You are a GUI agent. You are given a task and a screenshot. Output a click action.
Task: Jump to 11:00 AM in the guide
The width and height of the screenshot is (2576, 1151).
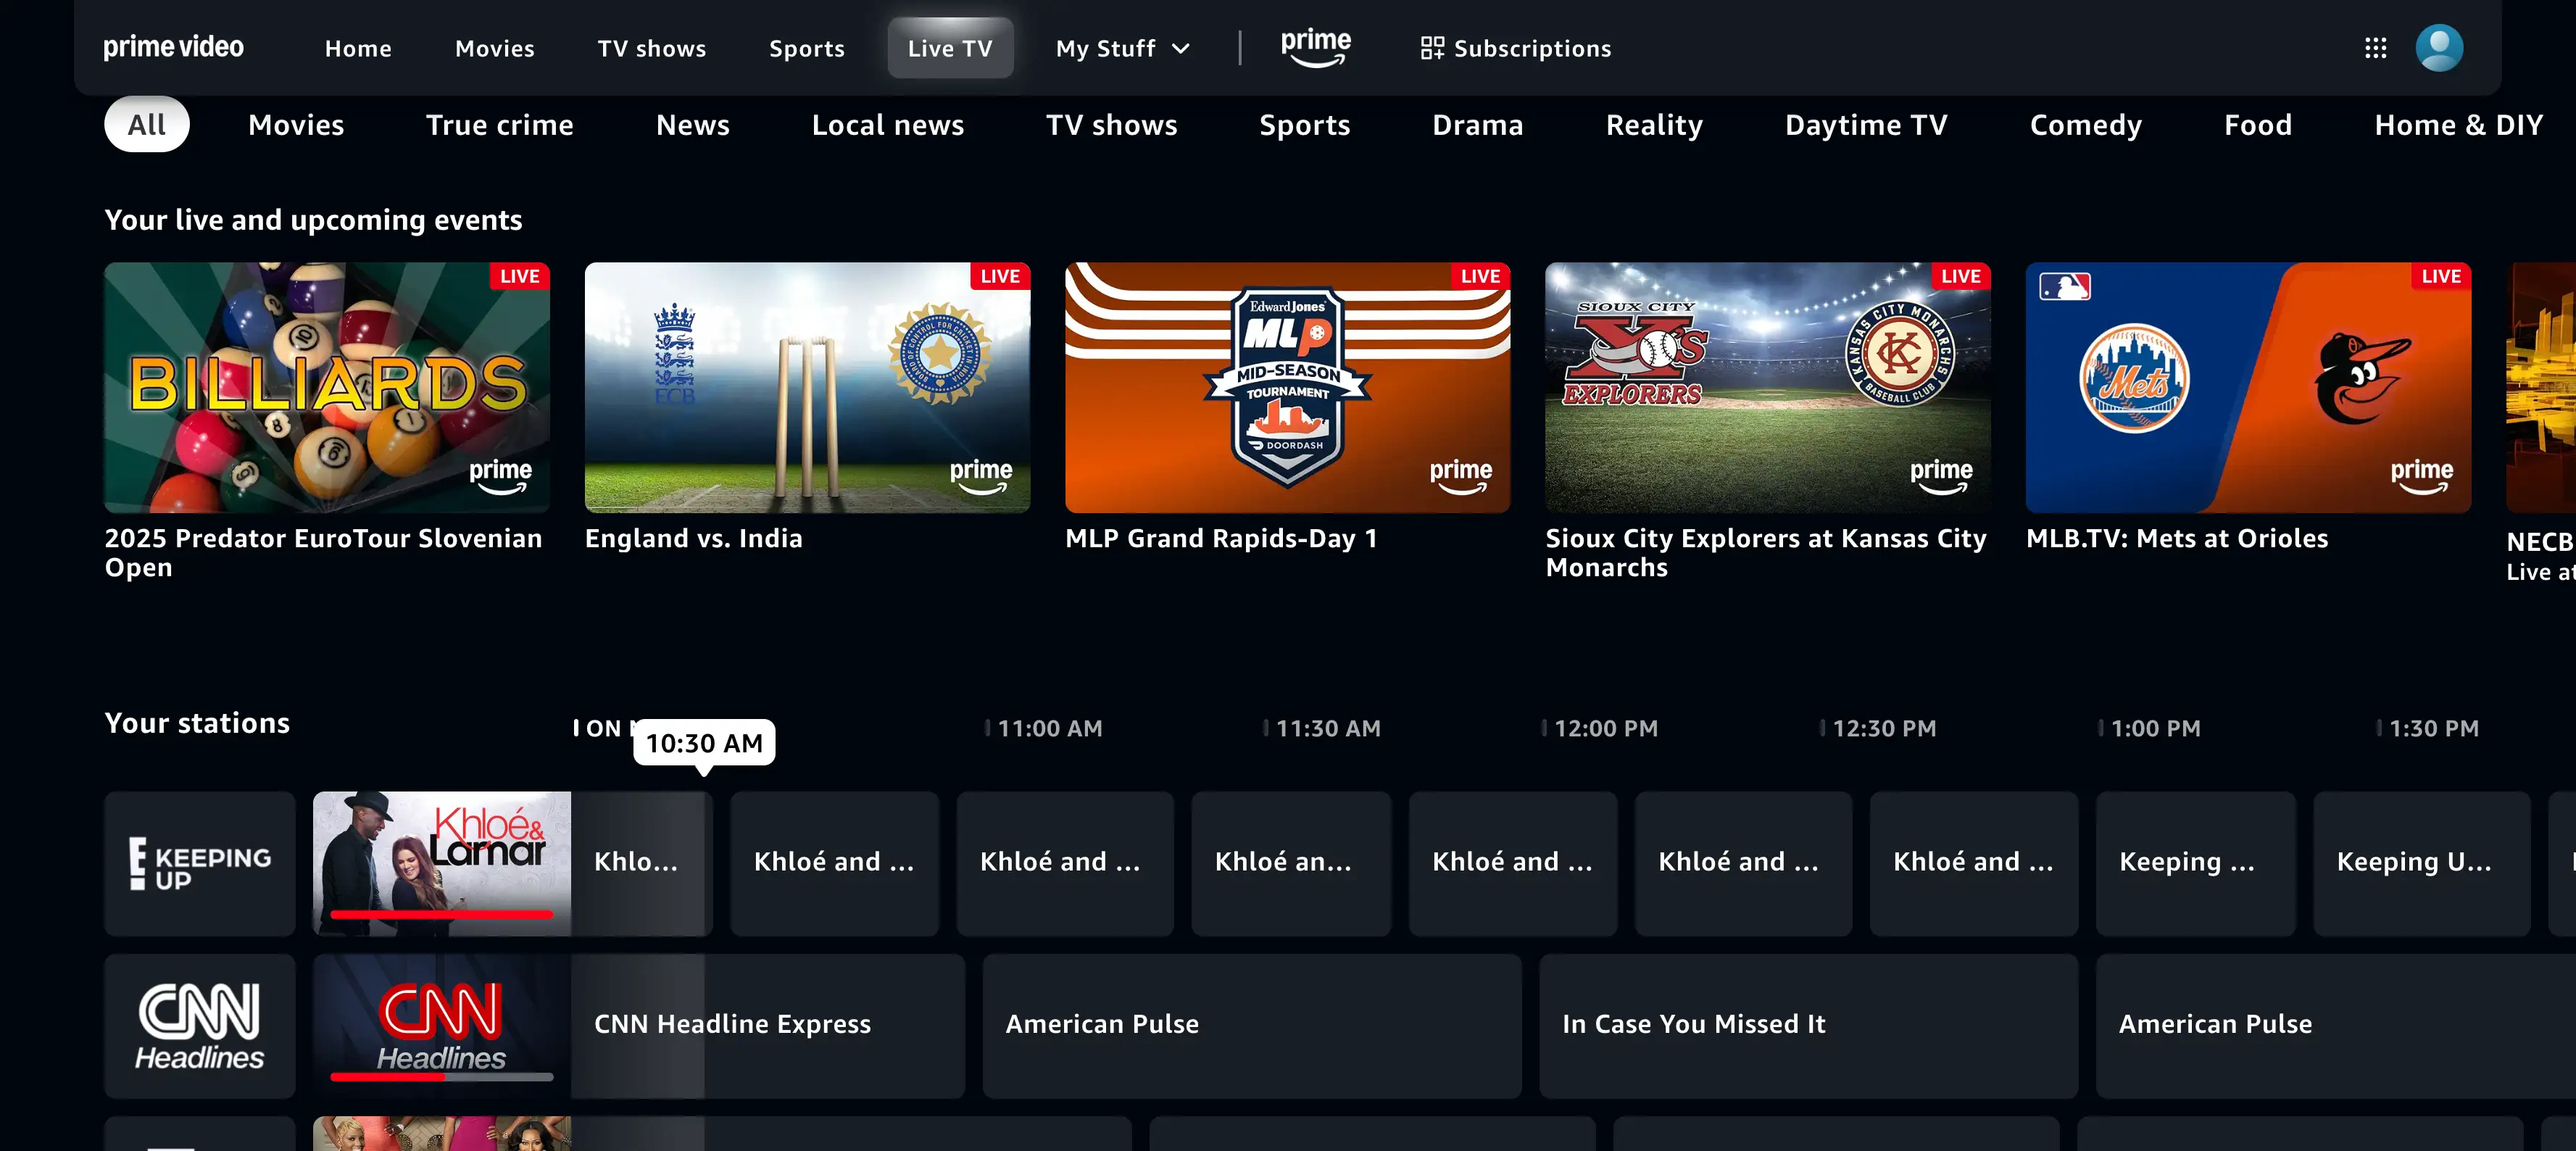[1050, 729]
